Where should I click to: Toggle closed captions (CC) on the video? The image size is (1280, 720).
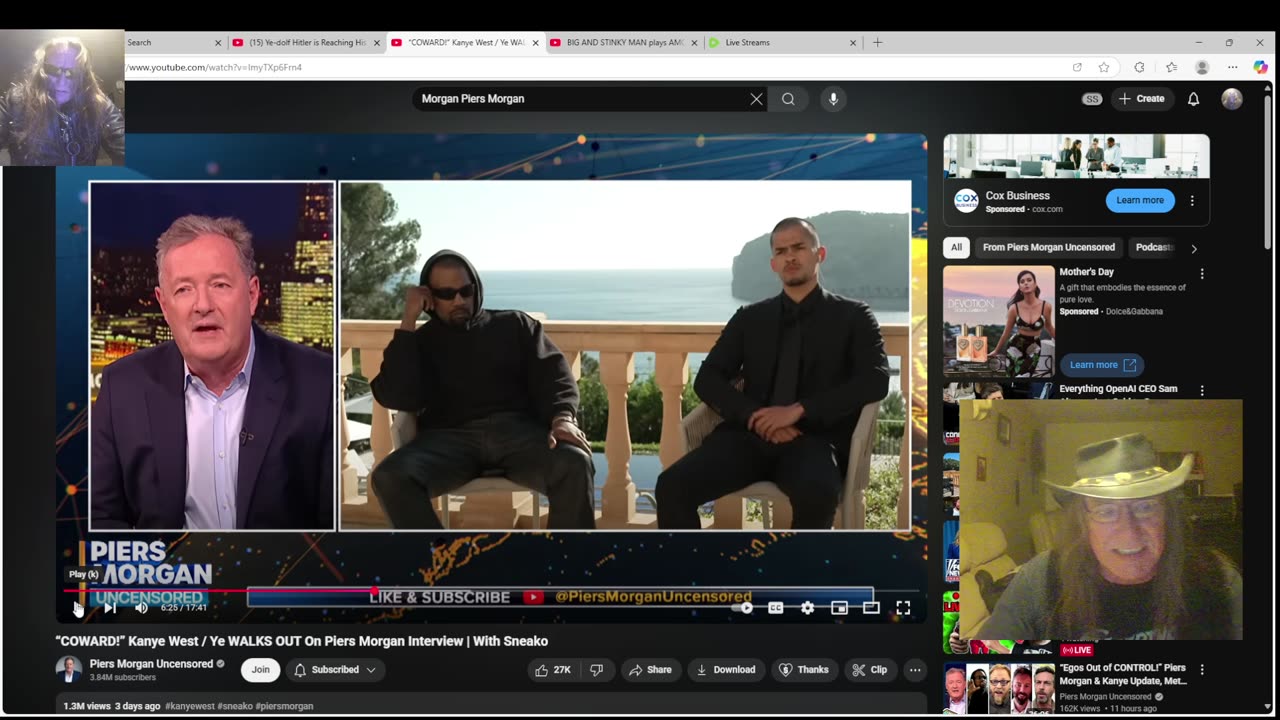point(775,607)
